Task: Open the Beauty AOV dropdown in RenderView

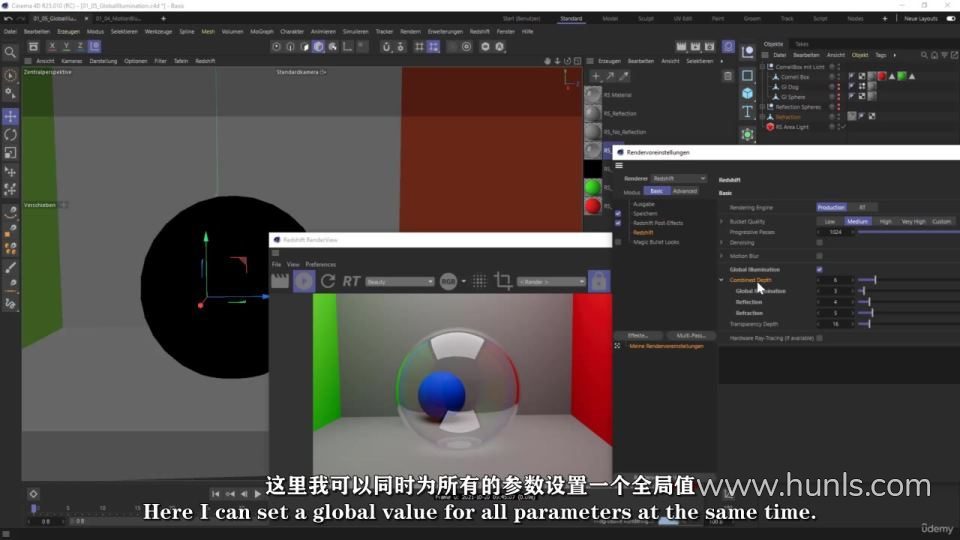Action: pyautogui.click(x=400, y=282)
